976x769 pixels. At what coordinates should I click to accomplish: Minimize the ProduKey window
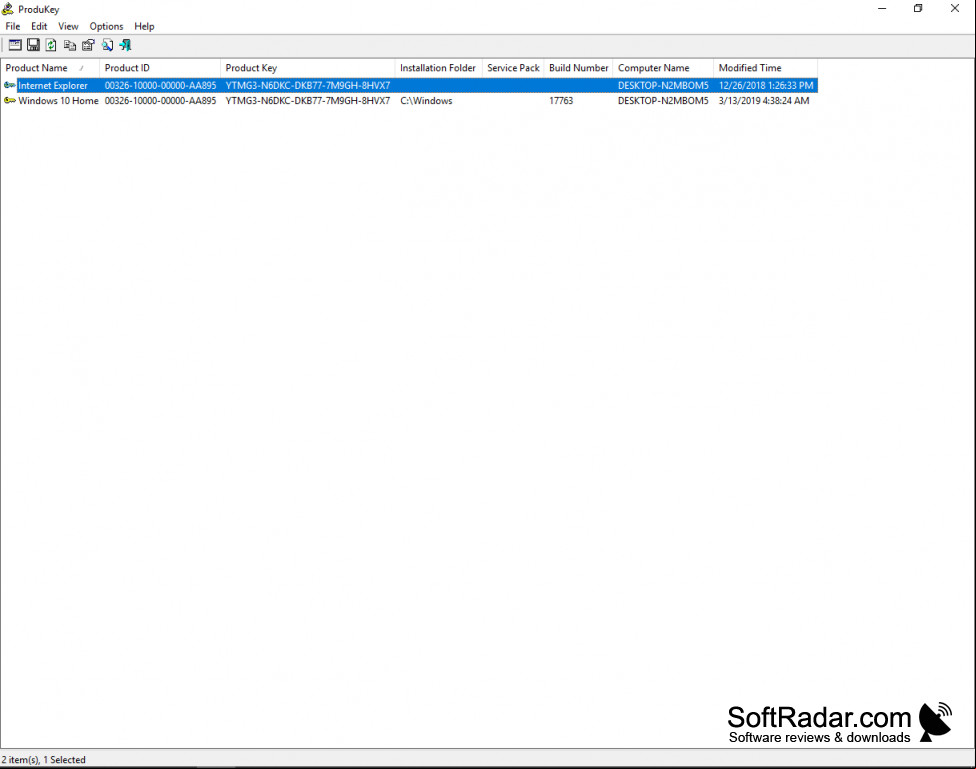(x=882, y=9)
